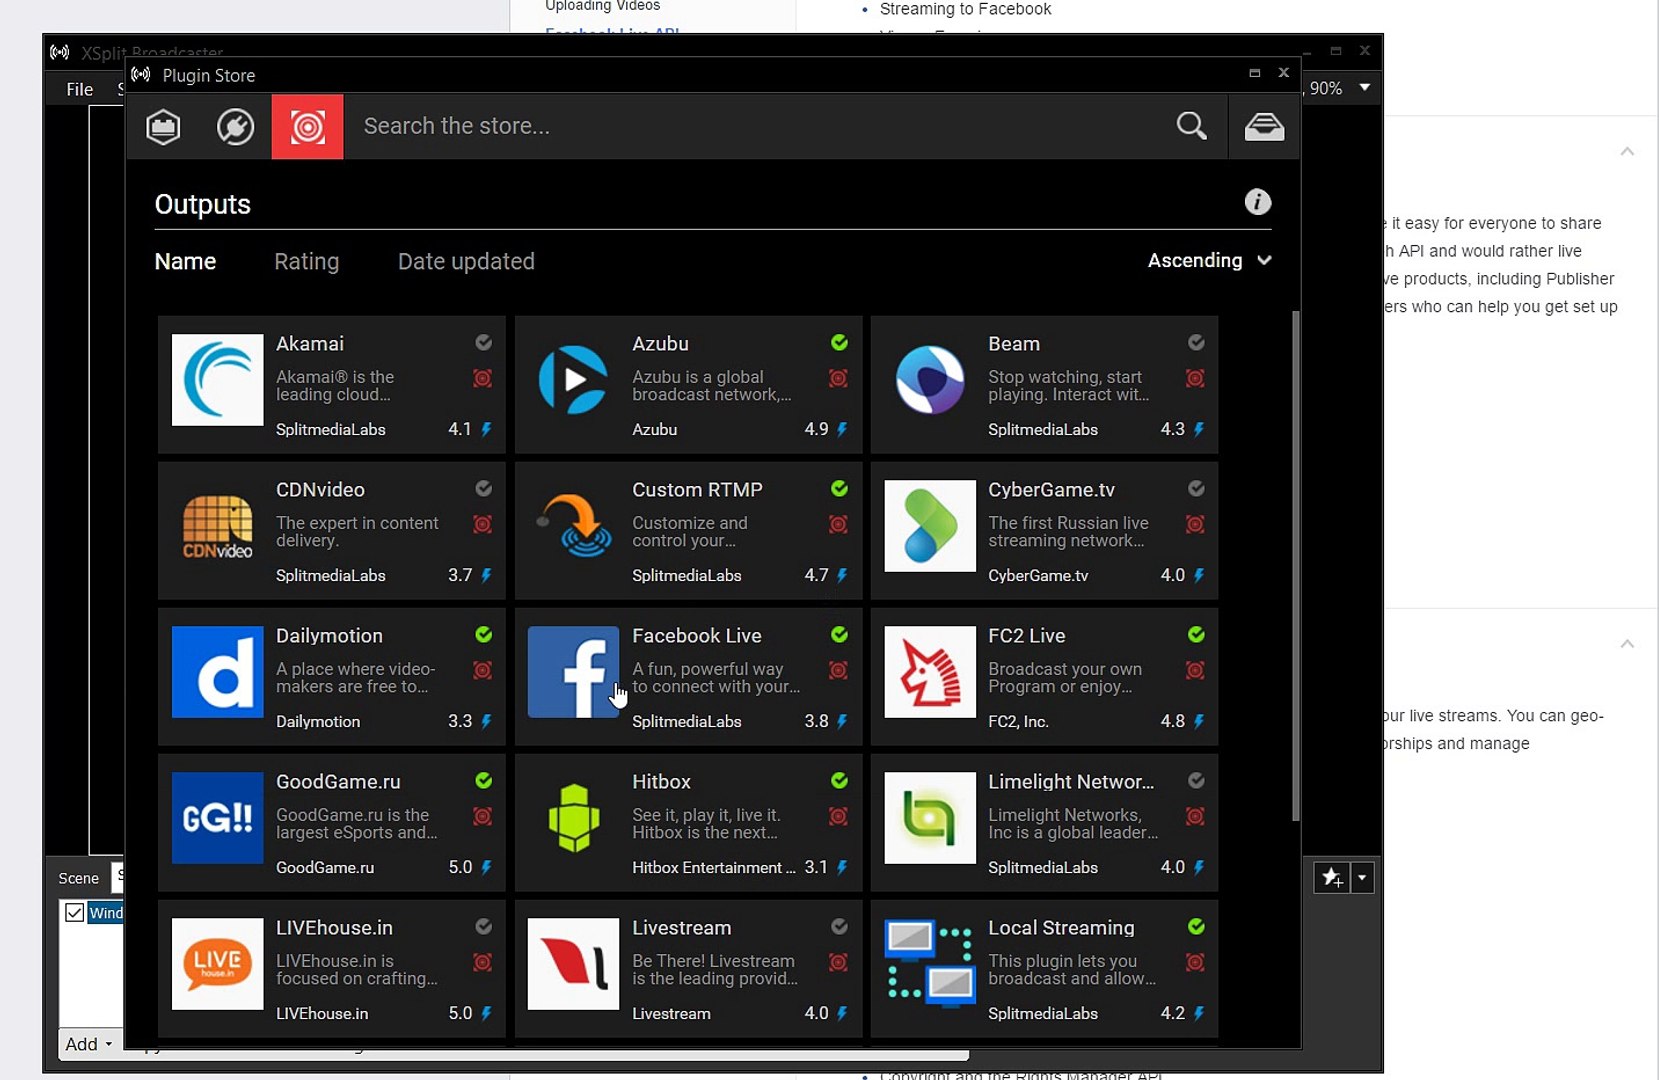Sort plugins by Rating
The image size is (1659, 1080).
click(306, 261)
